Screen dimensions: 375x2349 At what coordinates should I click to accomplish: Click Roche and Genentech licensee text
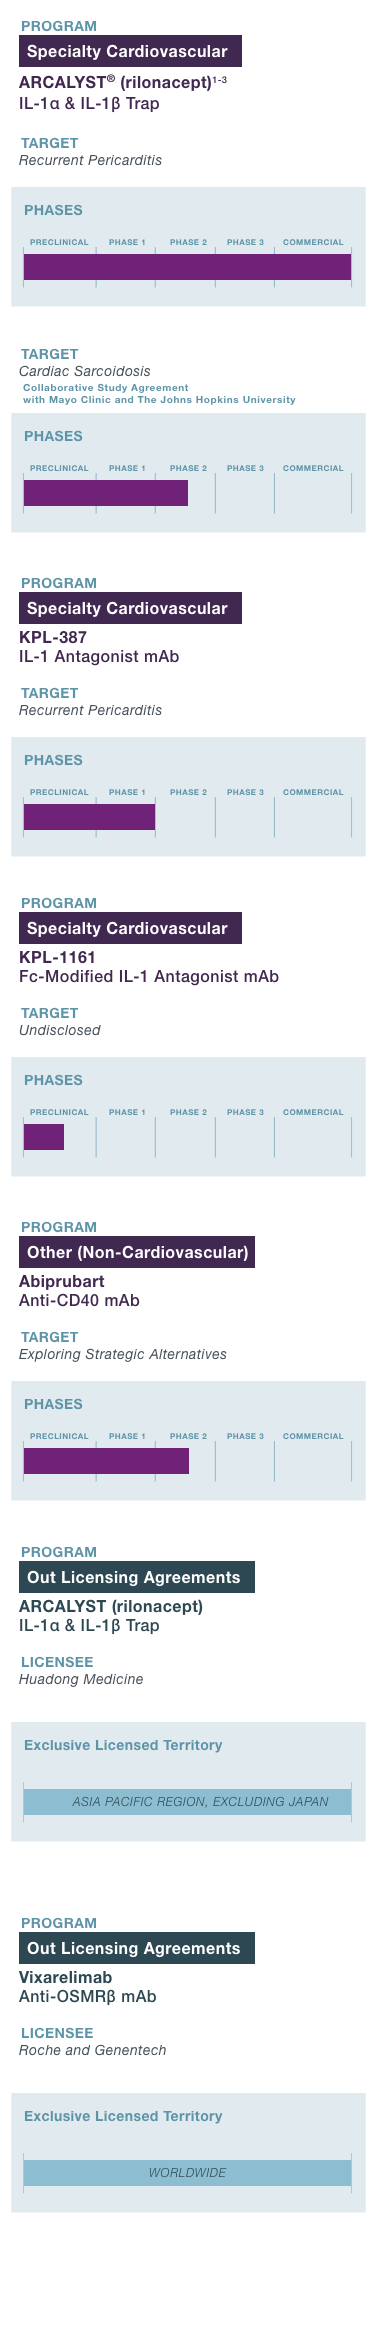[x=93, y=2050]
